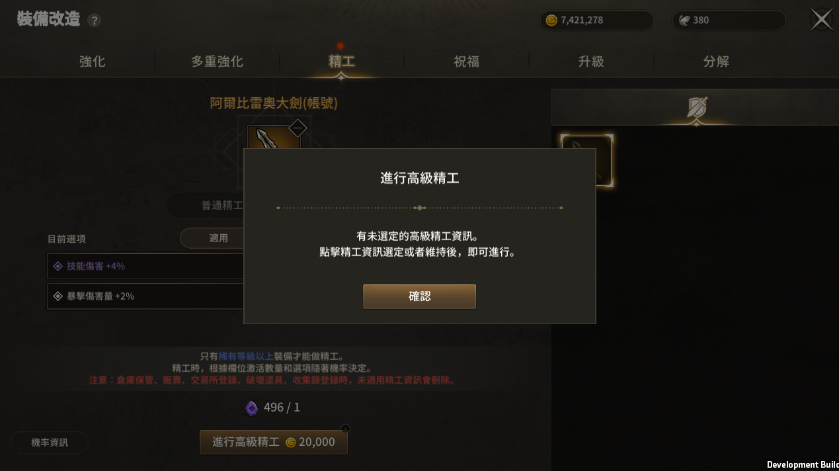Open the 升級 tab

pos(591,62)
